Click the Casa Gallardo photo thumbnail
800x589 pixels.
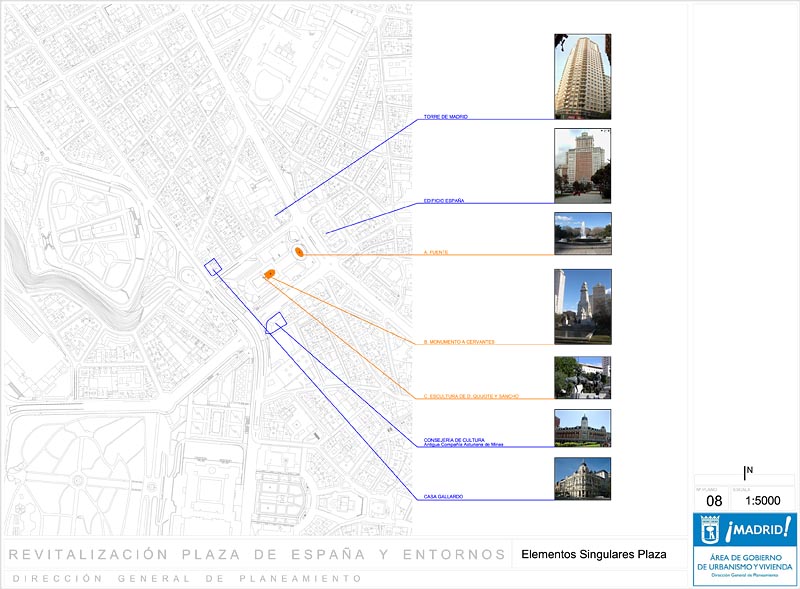pos(582,479)
